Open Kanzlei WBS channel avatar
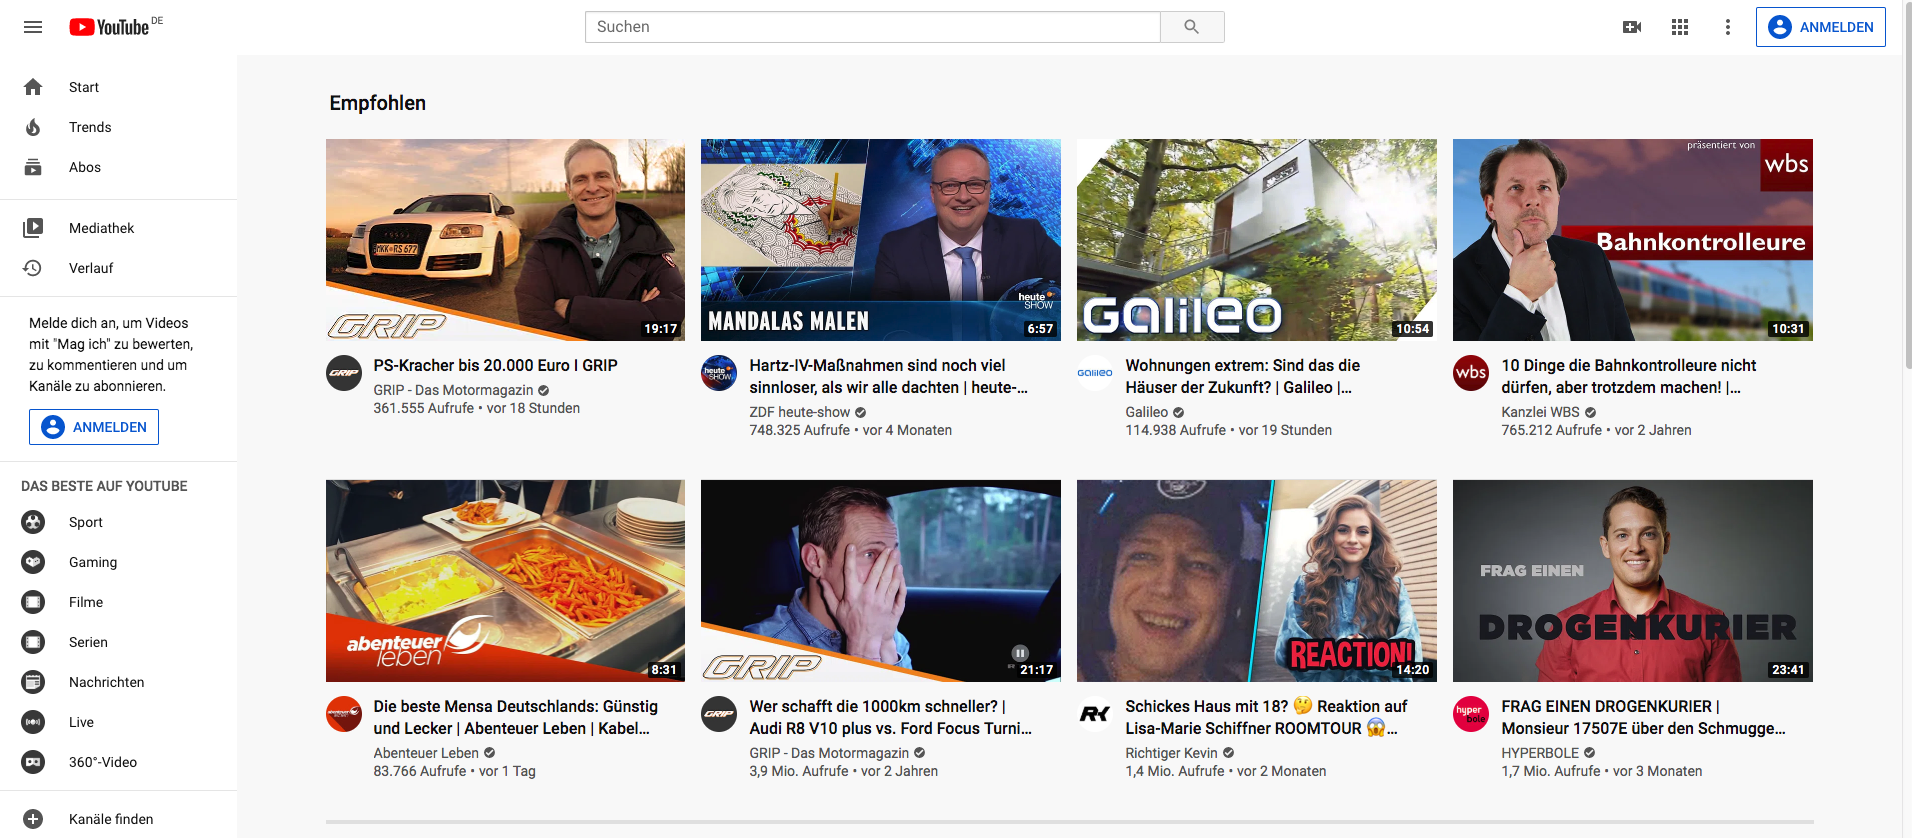The image size is (1912, 838). point(1471,373)
